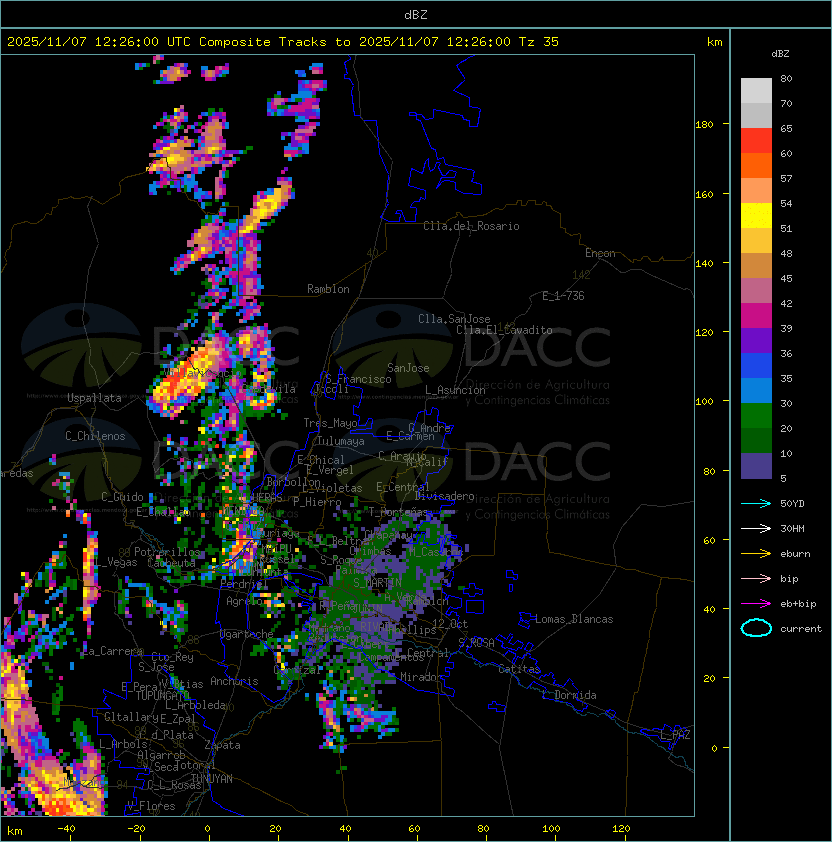
Task: Click the '51' label in dBZ legend
Action: 786,228
